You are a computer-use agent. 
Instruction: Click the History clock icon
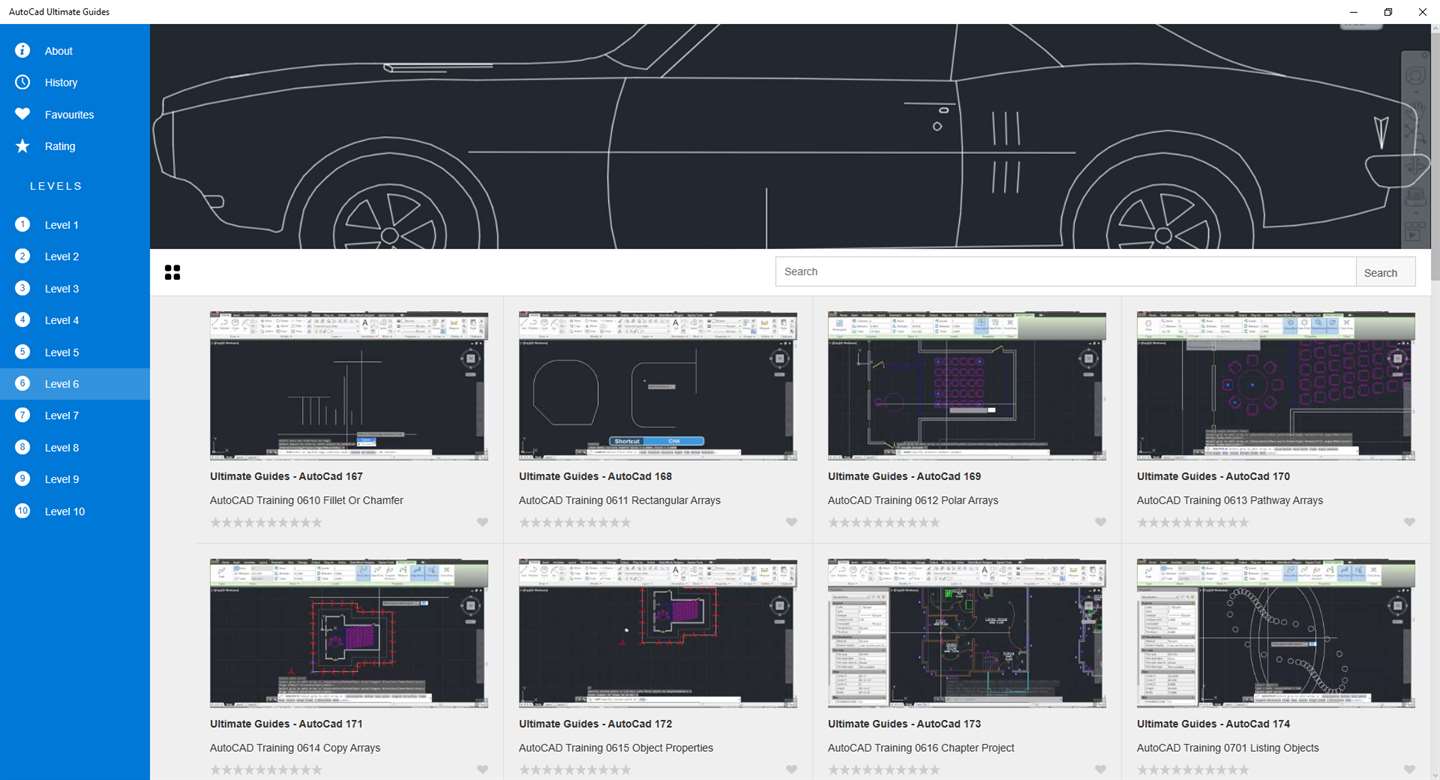pos(23,82)
